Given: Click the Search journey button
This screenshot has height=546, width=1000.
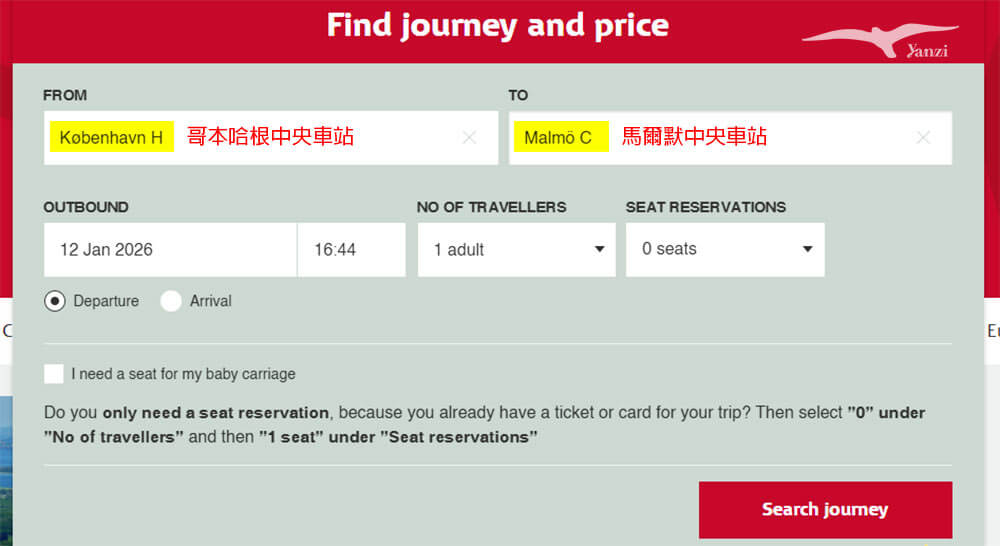Looking at the screenshot, I should click(x=825, y=510).
